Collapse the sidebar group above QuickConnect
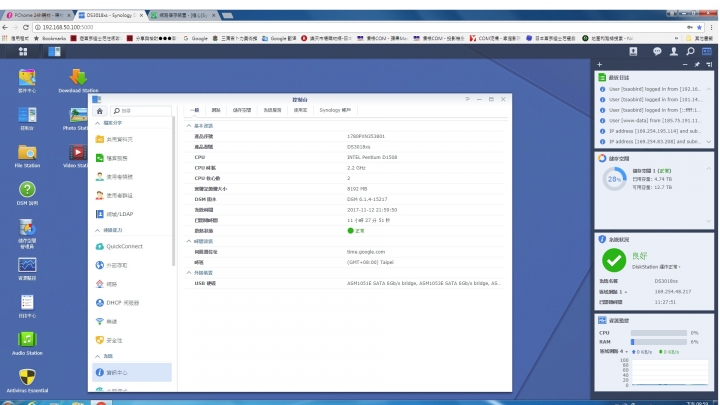Image resolution: width=720 pixels, height=405 pixels. [x=97, y=230]
